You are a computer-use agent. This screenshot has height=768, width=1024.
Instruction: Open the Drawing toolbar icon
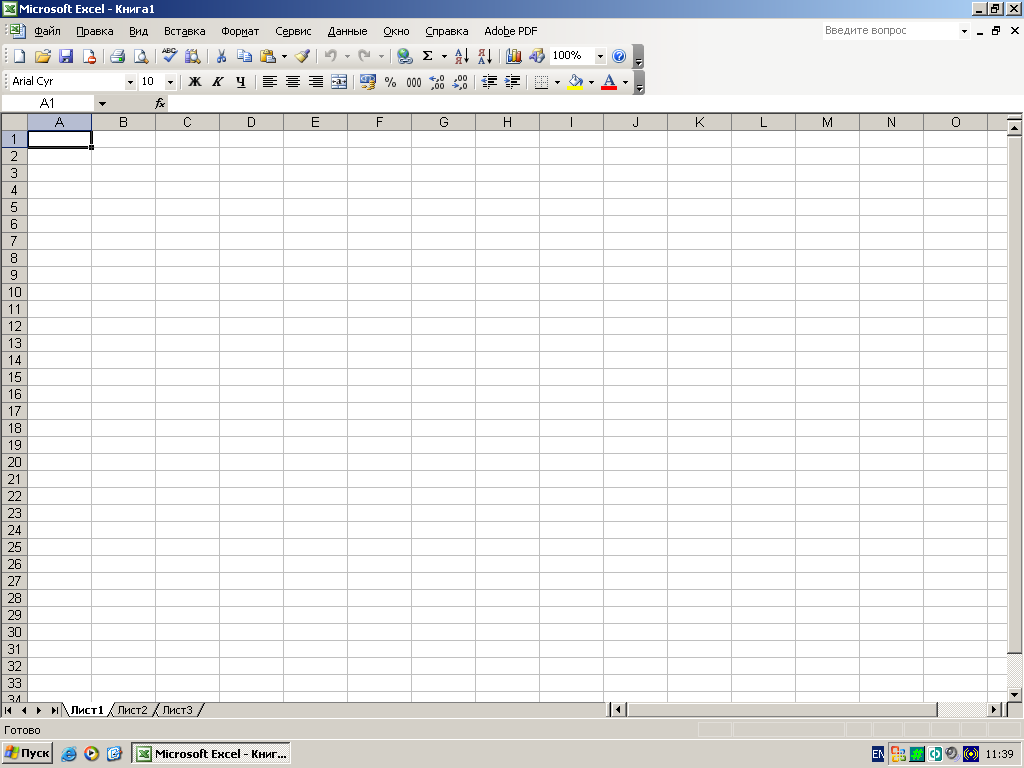[x=537, y=56]
